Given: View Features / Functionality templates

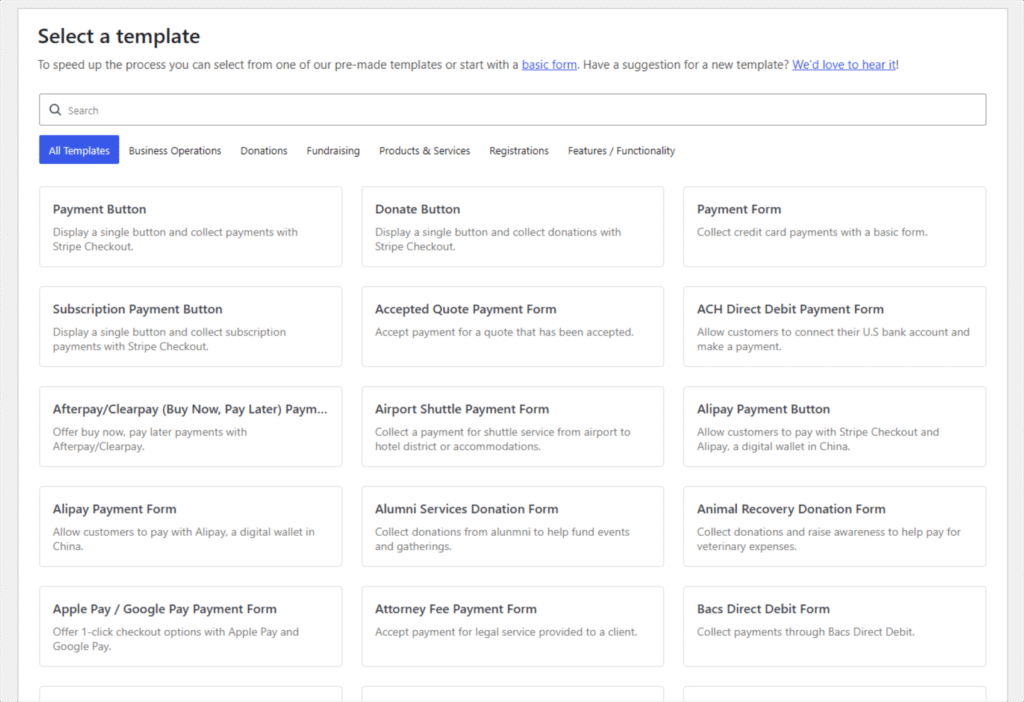Looking at the screenshot, I should coord(621,150).
